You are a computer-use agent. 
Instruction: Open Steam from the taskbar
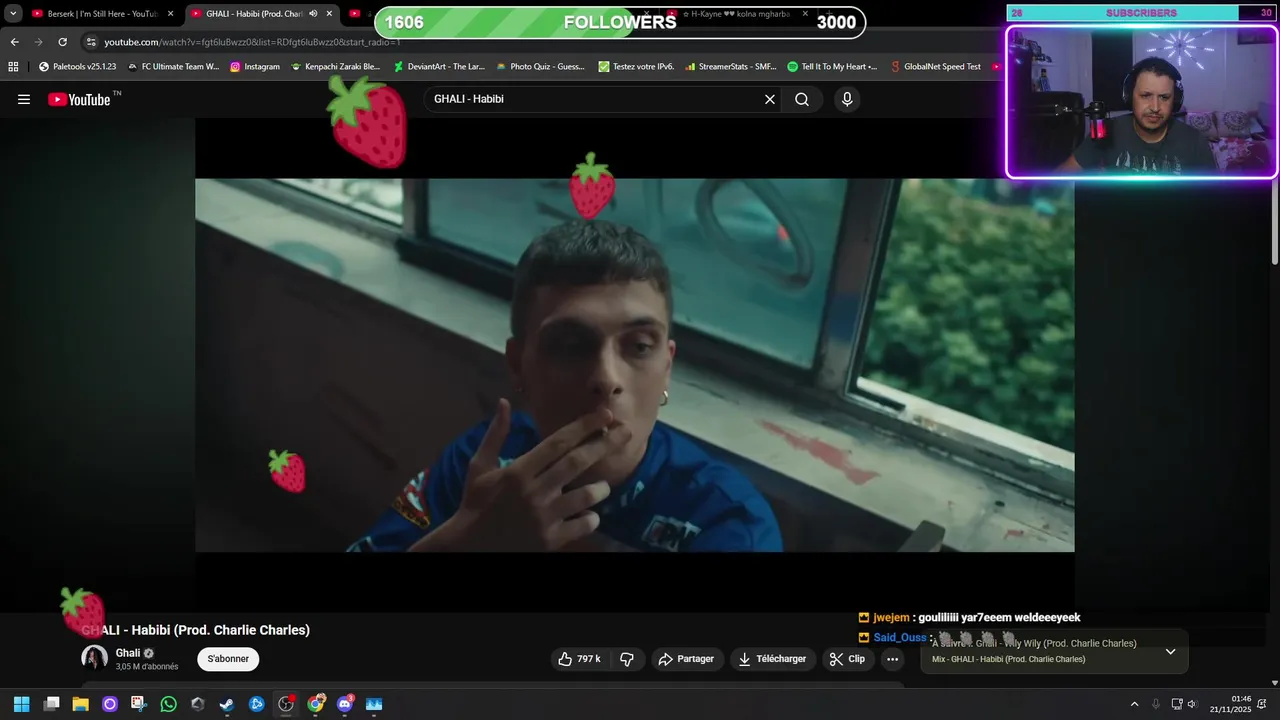[227, 704]
